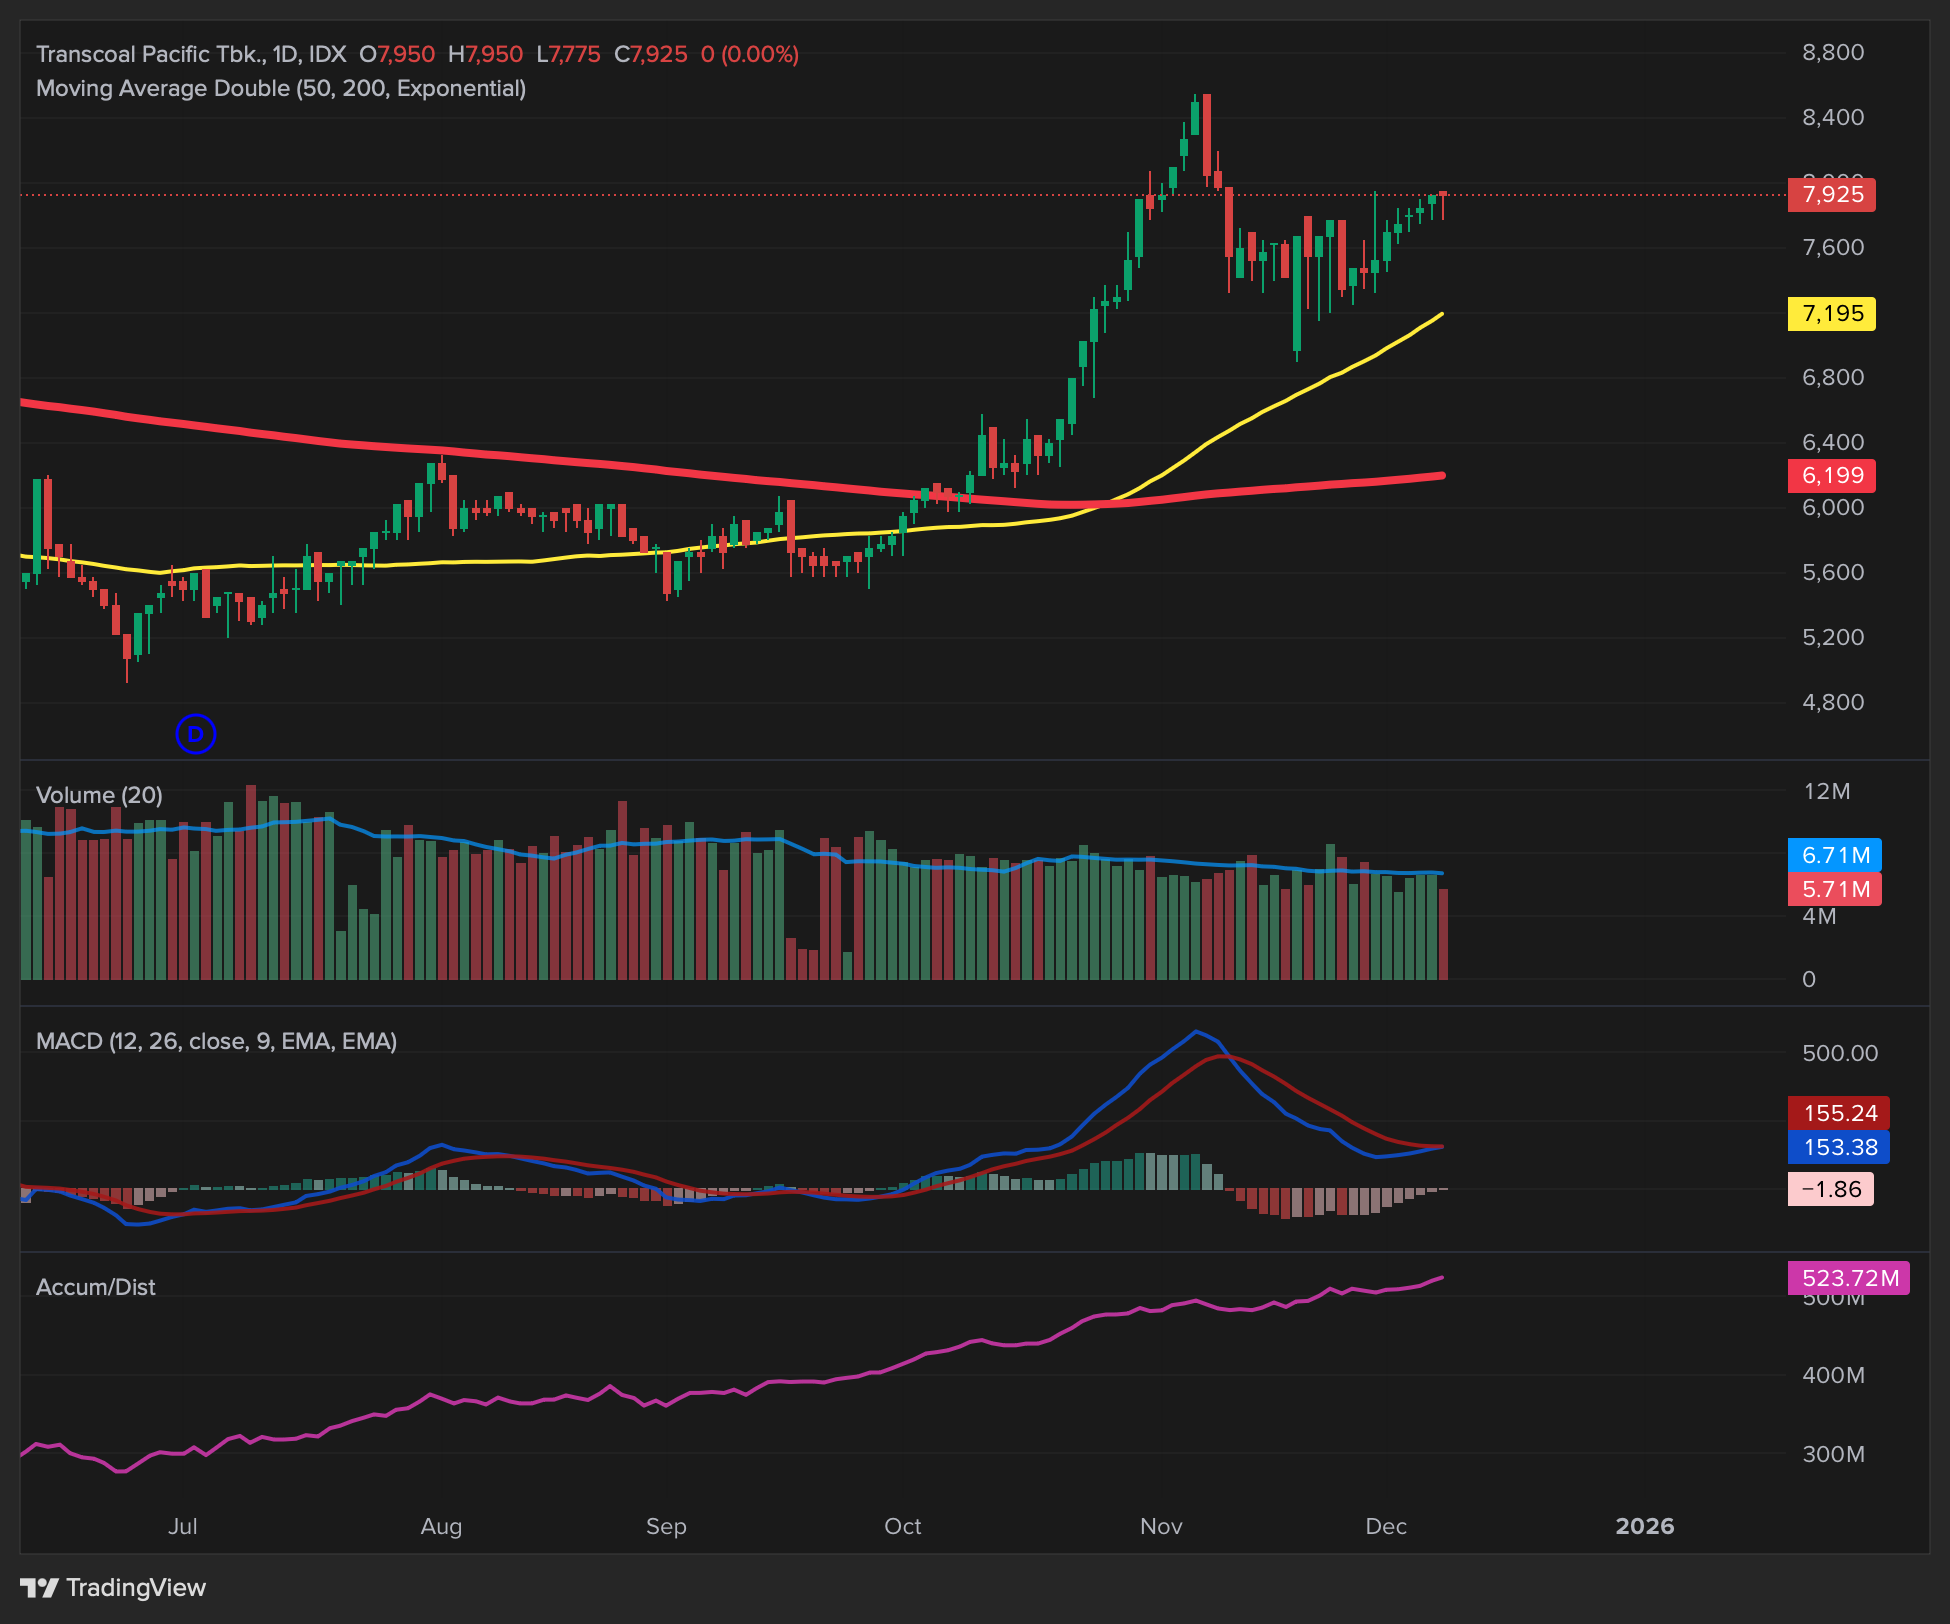
Task: Select the Accum/Dist indicator label
Action: 96,1287
